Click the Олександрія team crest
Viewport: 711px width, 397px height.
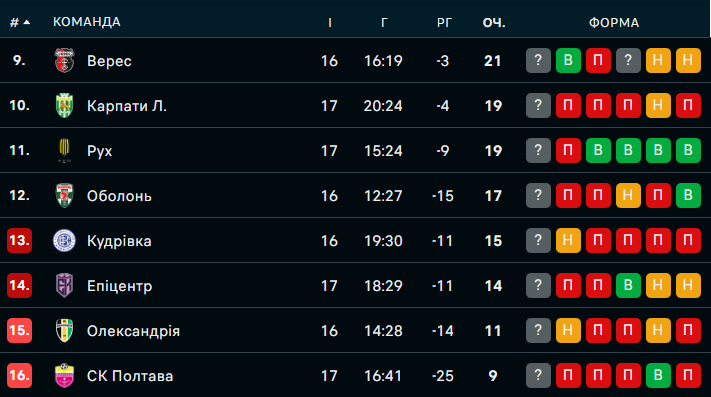(x=64, y=330)
